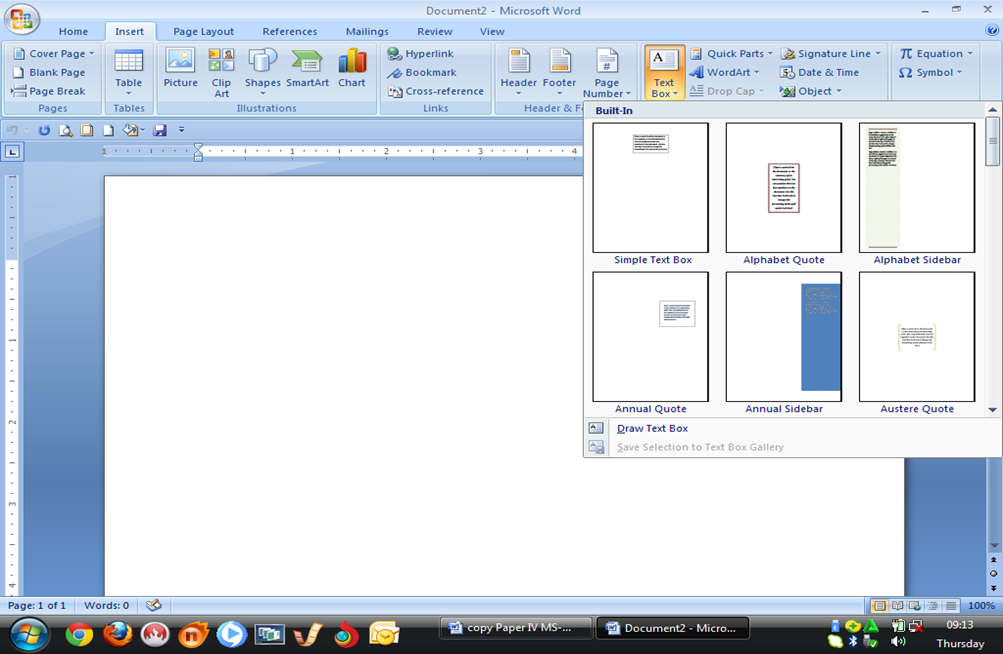Viewport: 1003px width, 654px height.
Task: Click the Office Button orb
Action: coord(21,19)
